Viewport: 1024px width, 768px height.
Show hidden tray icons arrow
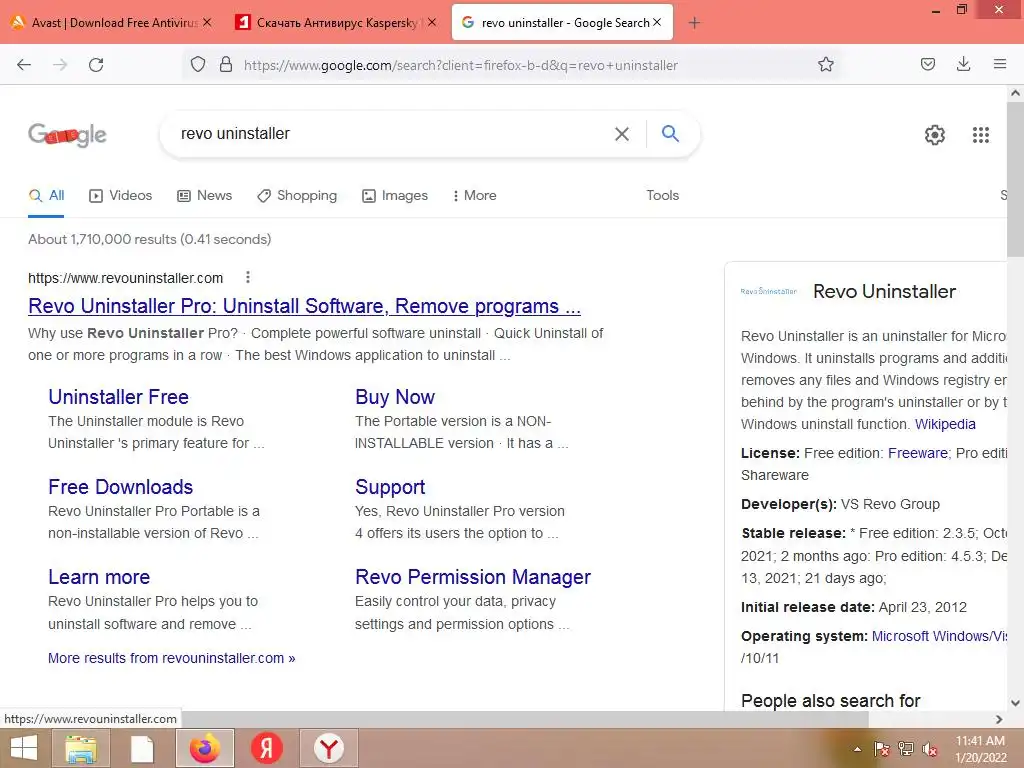click(857, 749)
